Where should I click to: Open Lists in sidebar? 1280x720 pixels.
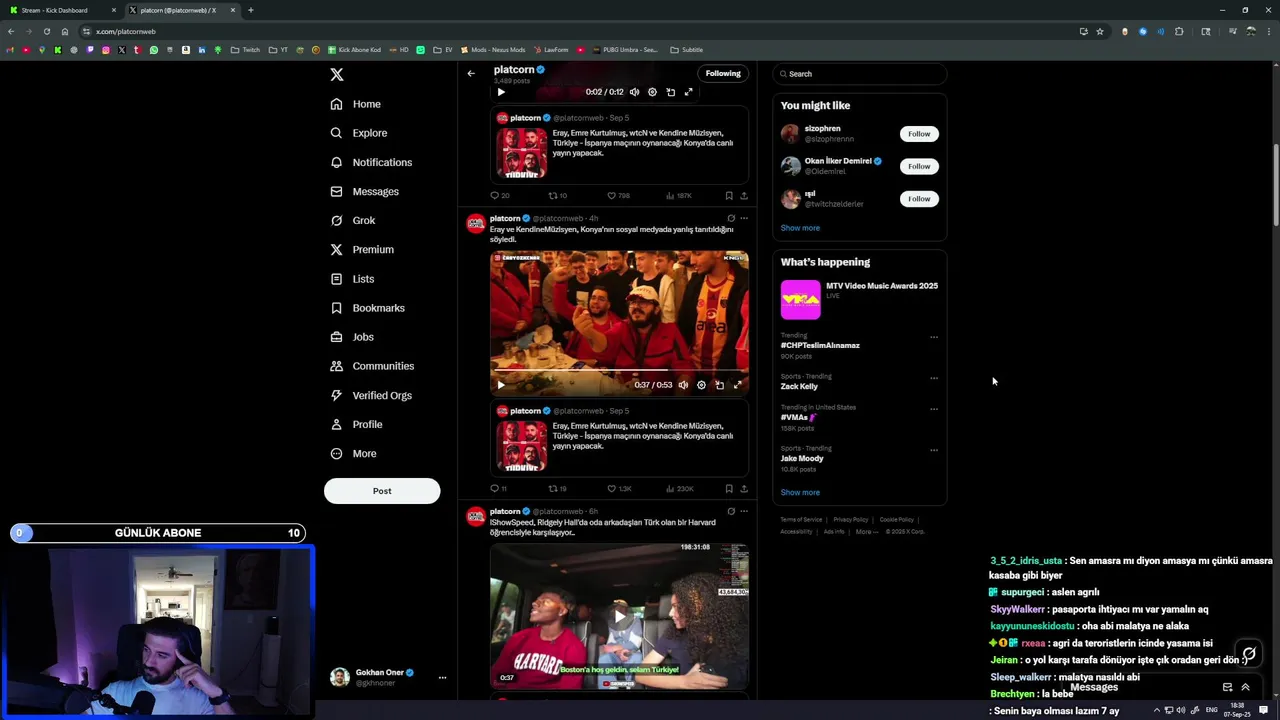[351, 279]
